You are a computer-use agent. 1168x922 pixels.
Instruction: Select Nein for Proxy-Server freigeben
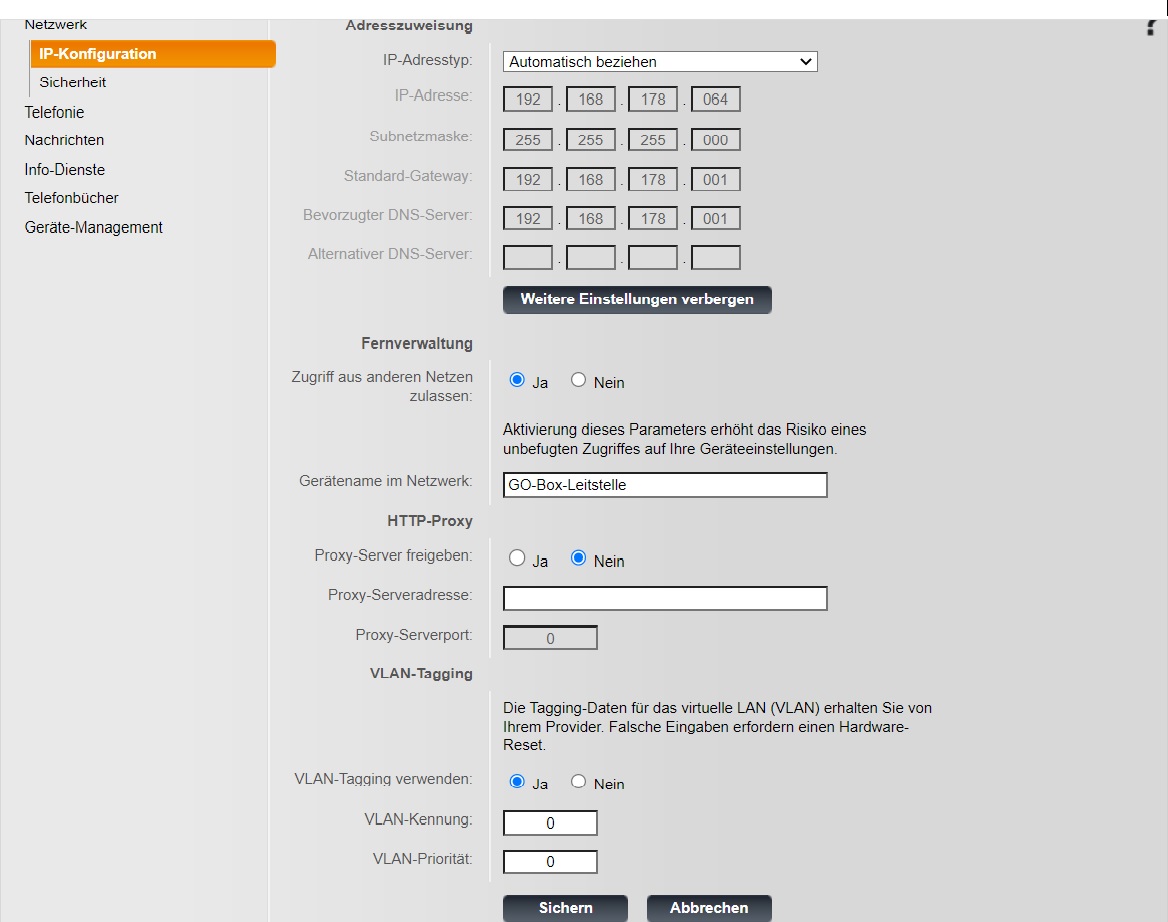click(578, 558)
